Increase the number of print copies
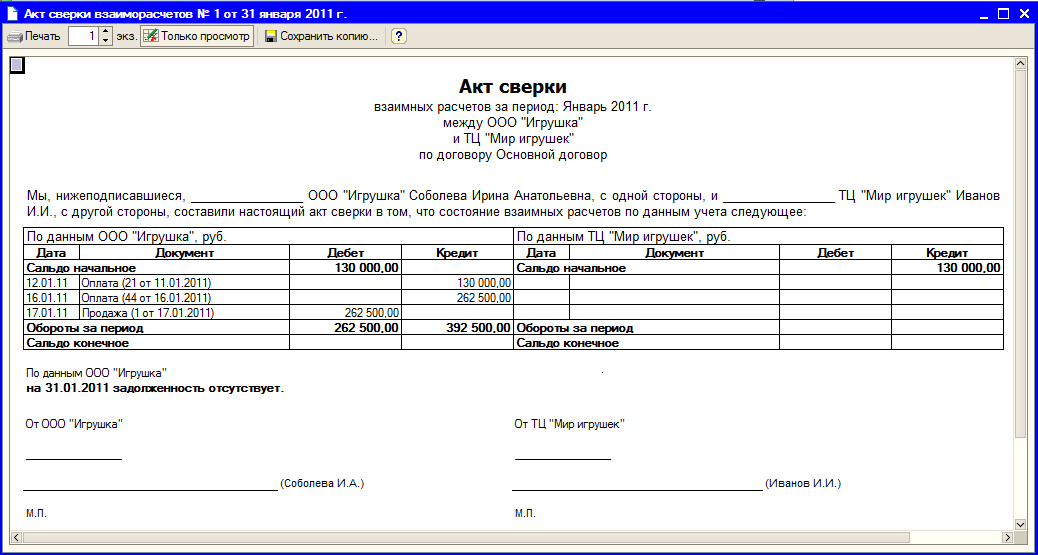The image size is (1038, 555). click(106, 32)
